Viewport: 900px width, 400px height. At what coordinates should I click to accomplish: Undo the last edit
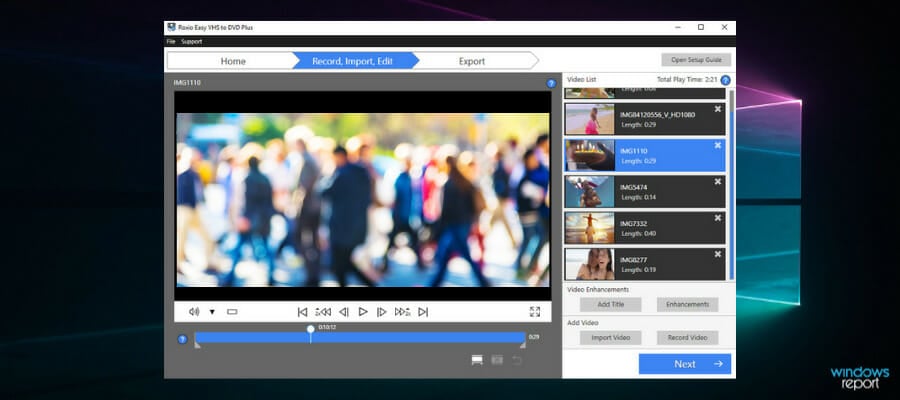tap(517, 360)
